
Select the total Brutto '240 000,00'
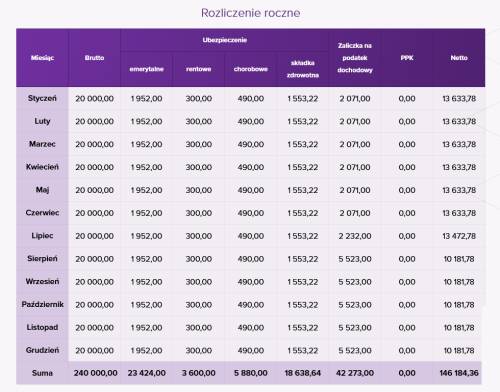pos(96,373)
